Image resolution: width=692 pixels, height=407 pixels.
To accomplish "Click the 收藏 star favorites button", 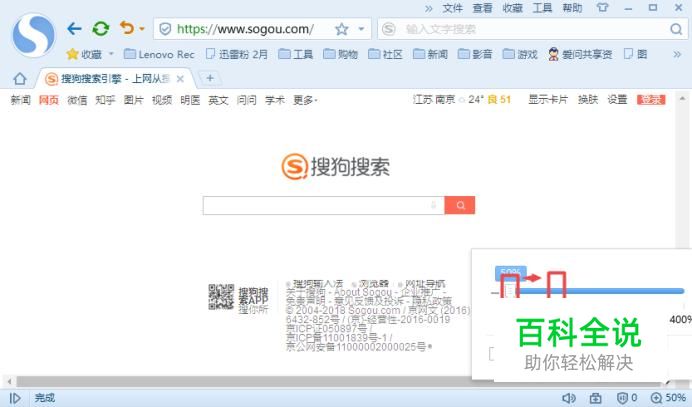I will [84, 54].
